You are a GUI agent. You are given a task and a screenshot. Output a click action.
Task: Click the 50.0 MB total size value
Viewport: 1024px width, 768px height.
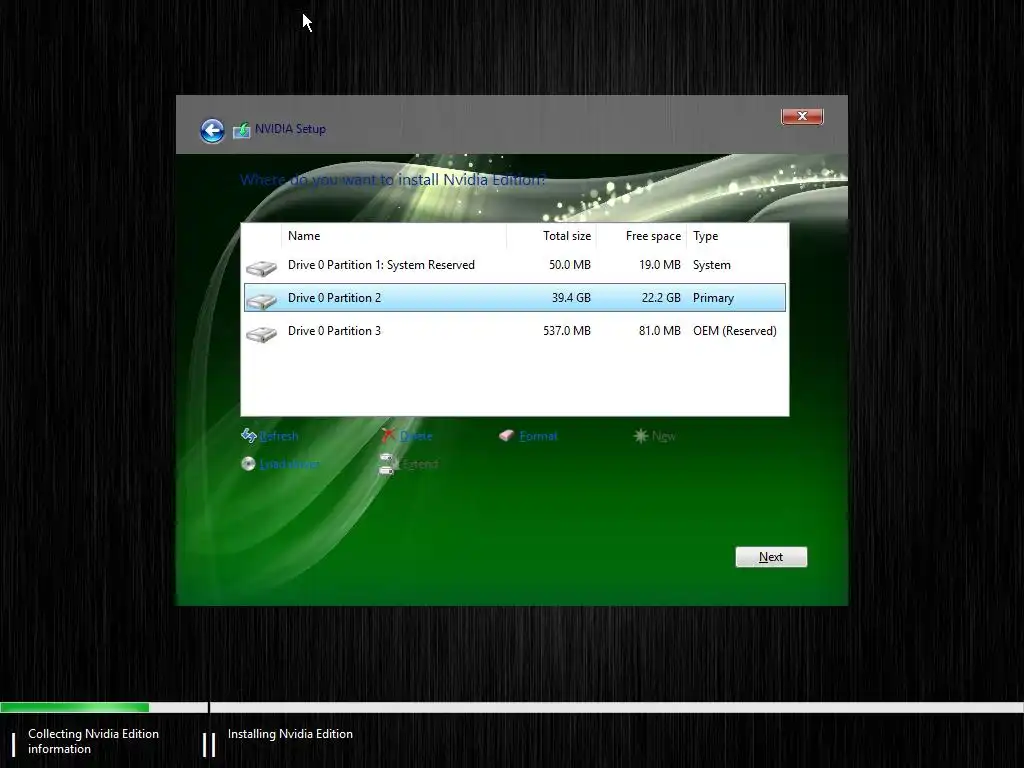(569, 265)
